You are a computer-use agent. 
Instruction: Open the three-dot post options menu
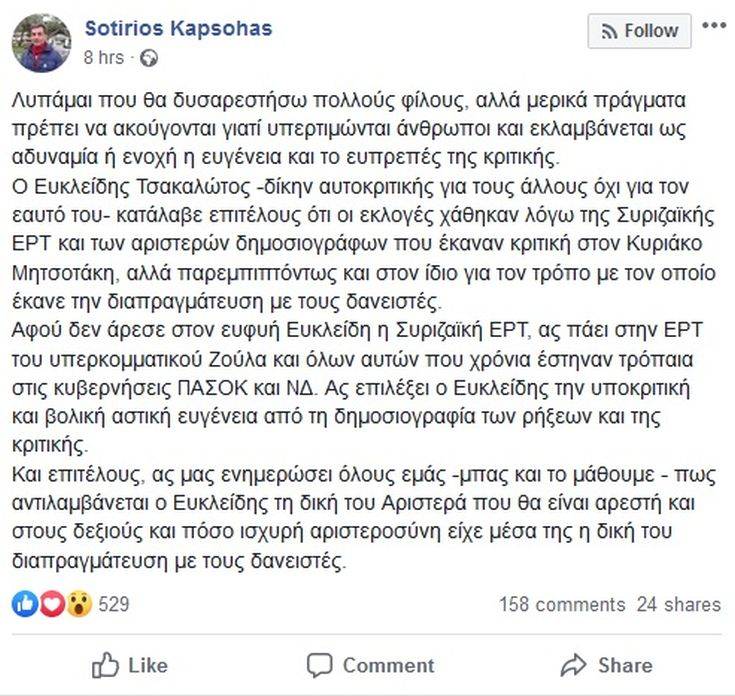click(714, 27)
